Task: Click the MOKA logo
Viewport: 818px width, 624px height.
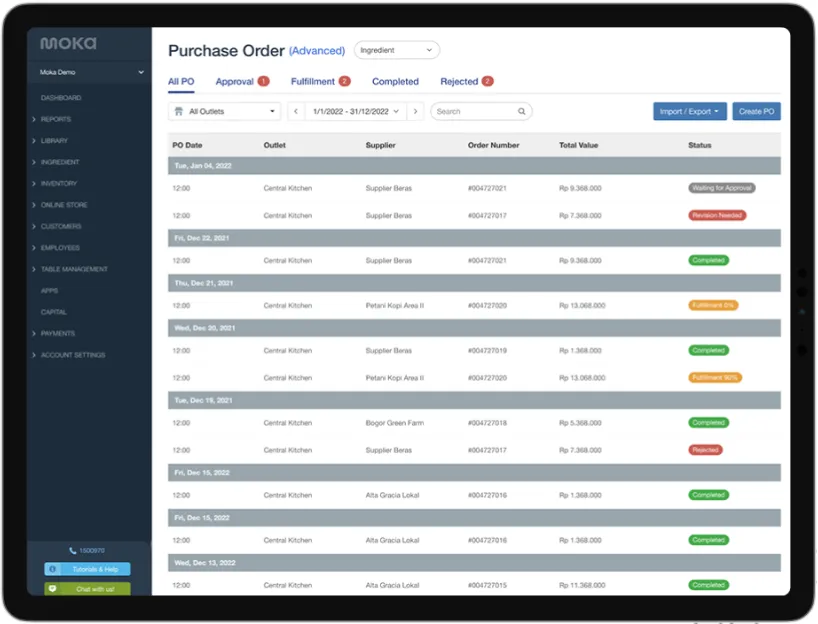Action: coord(68,44)
